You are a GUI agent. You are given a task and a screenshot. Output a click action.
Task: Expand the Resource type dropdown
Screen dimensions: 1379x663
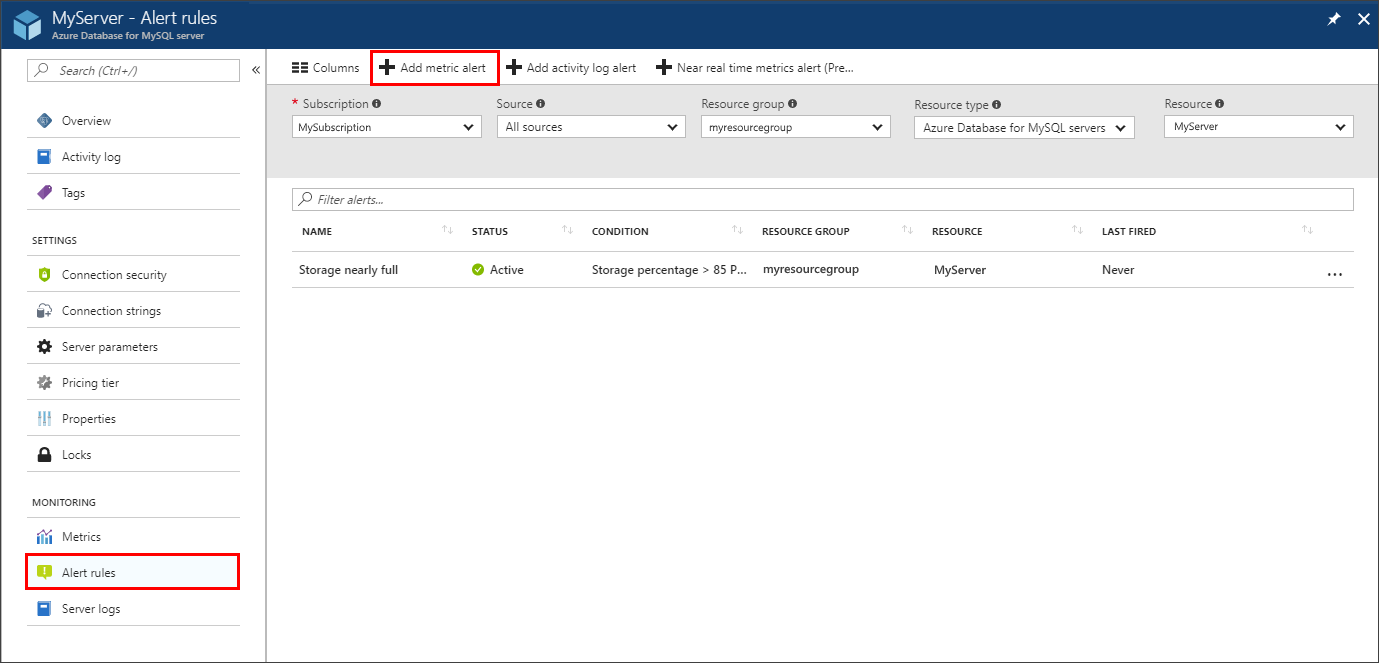tap(1023, 127)
